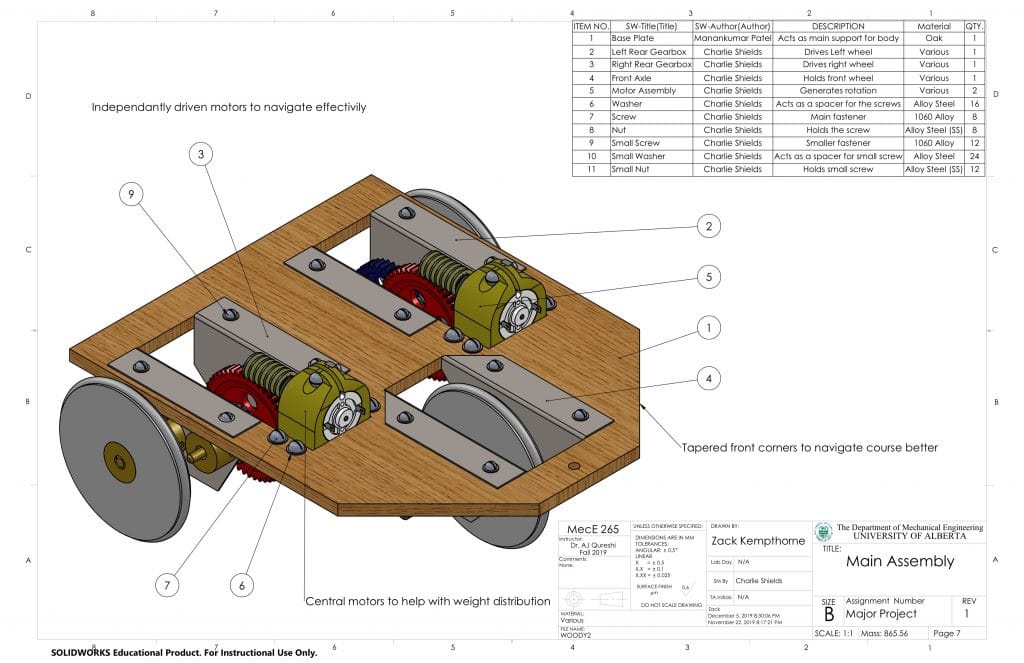Click the 'Zack Kempthorne' drawn by field
Viewport: 1024px width, 663px height.
(758, 541)
